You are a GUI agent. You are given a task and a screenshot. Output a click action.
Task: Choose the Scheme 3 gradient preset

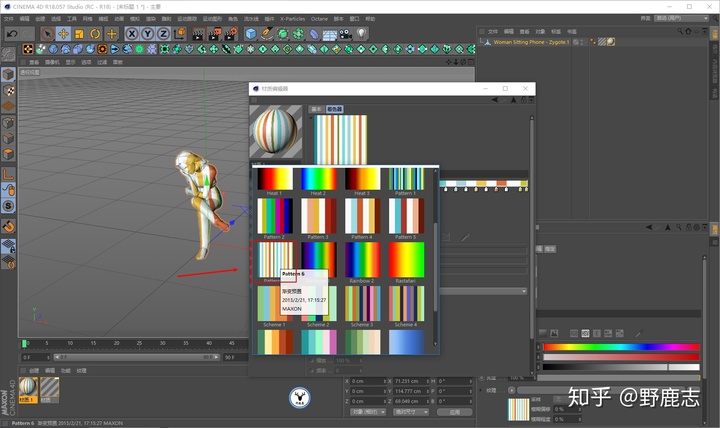click(362, 306)
